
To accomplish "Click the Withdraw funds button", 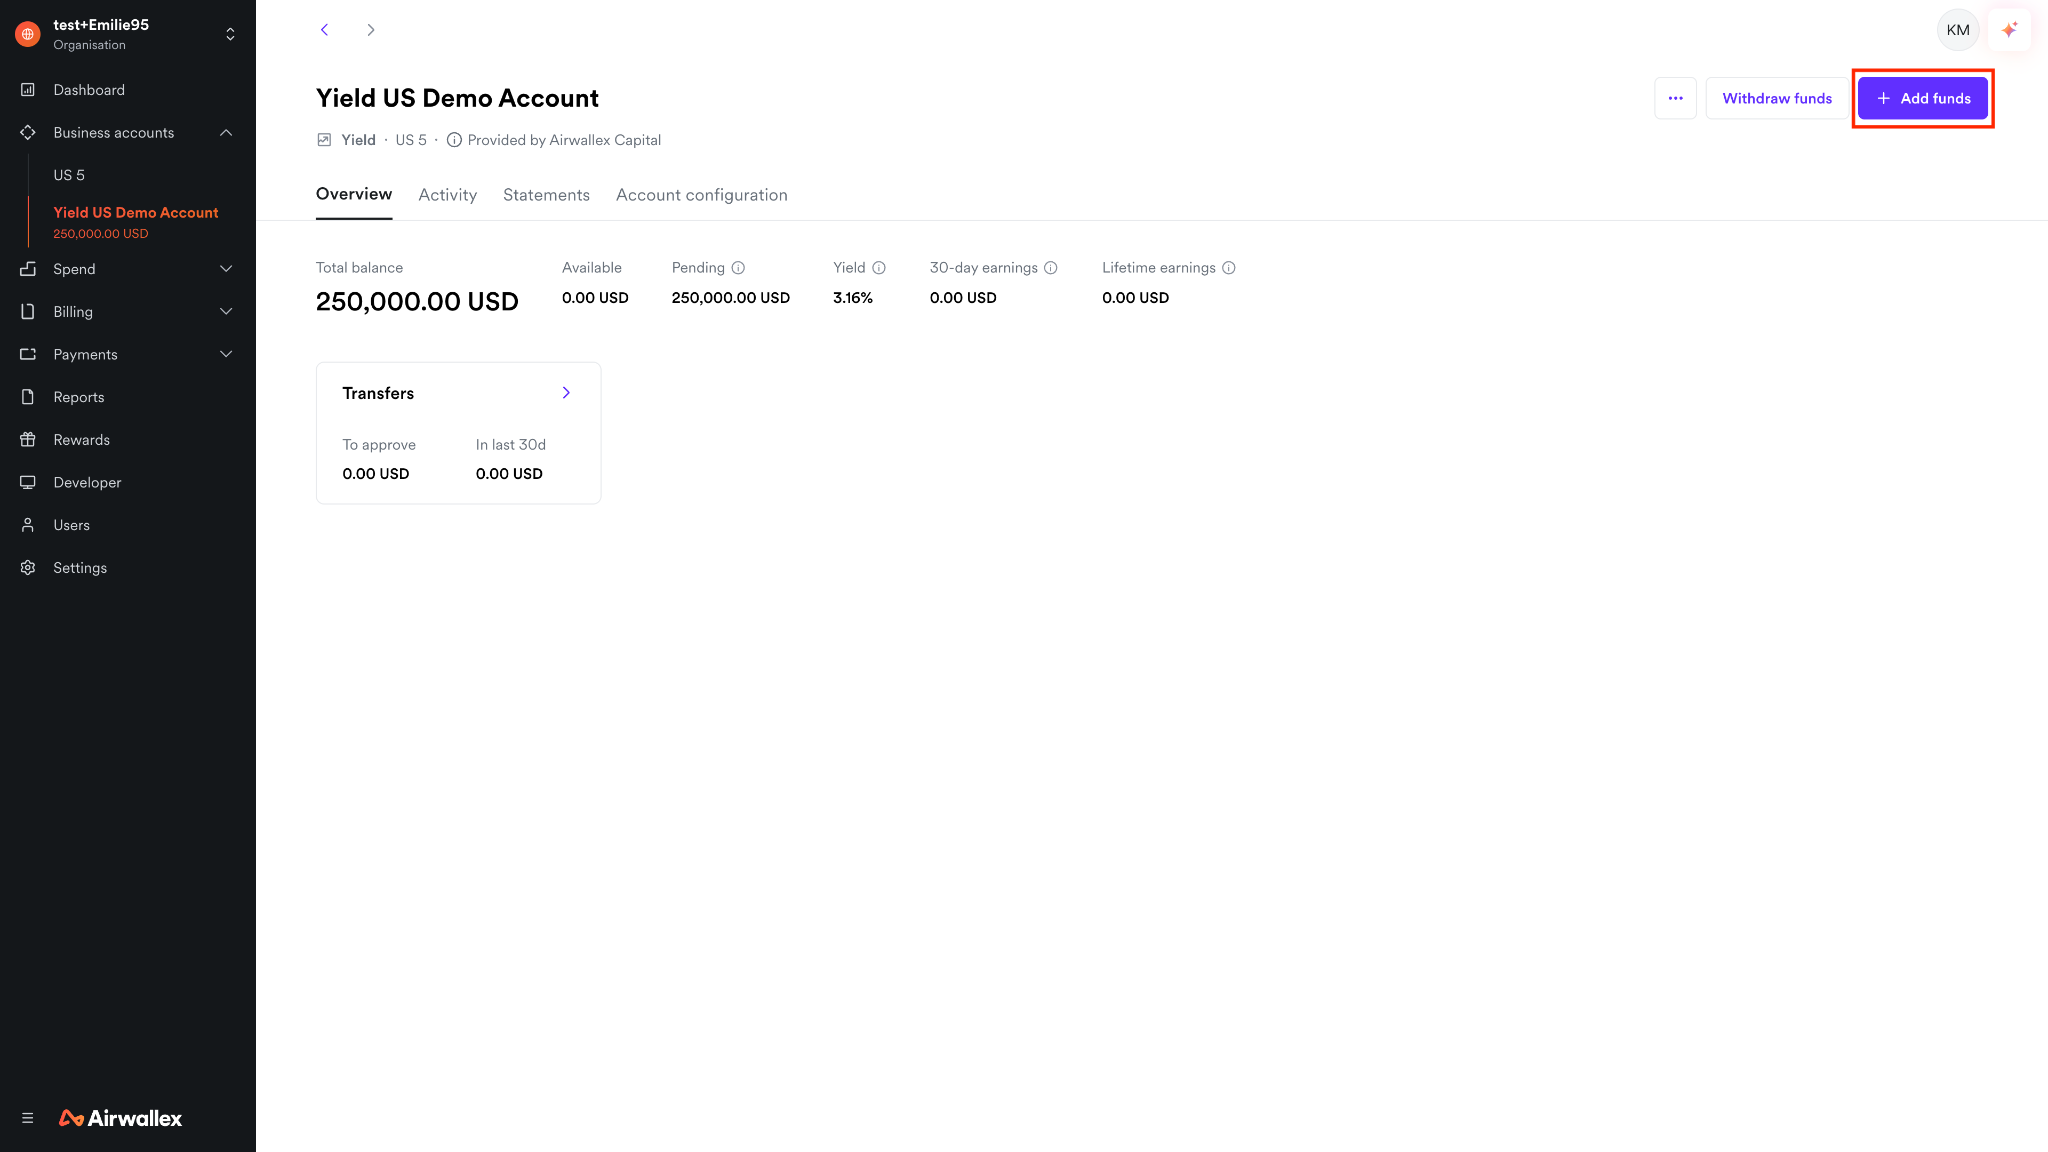I will tap(1777, 98).
